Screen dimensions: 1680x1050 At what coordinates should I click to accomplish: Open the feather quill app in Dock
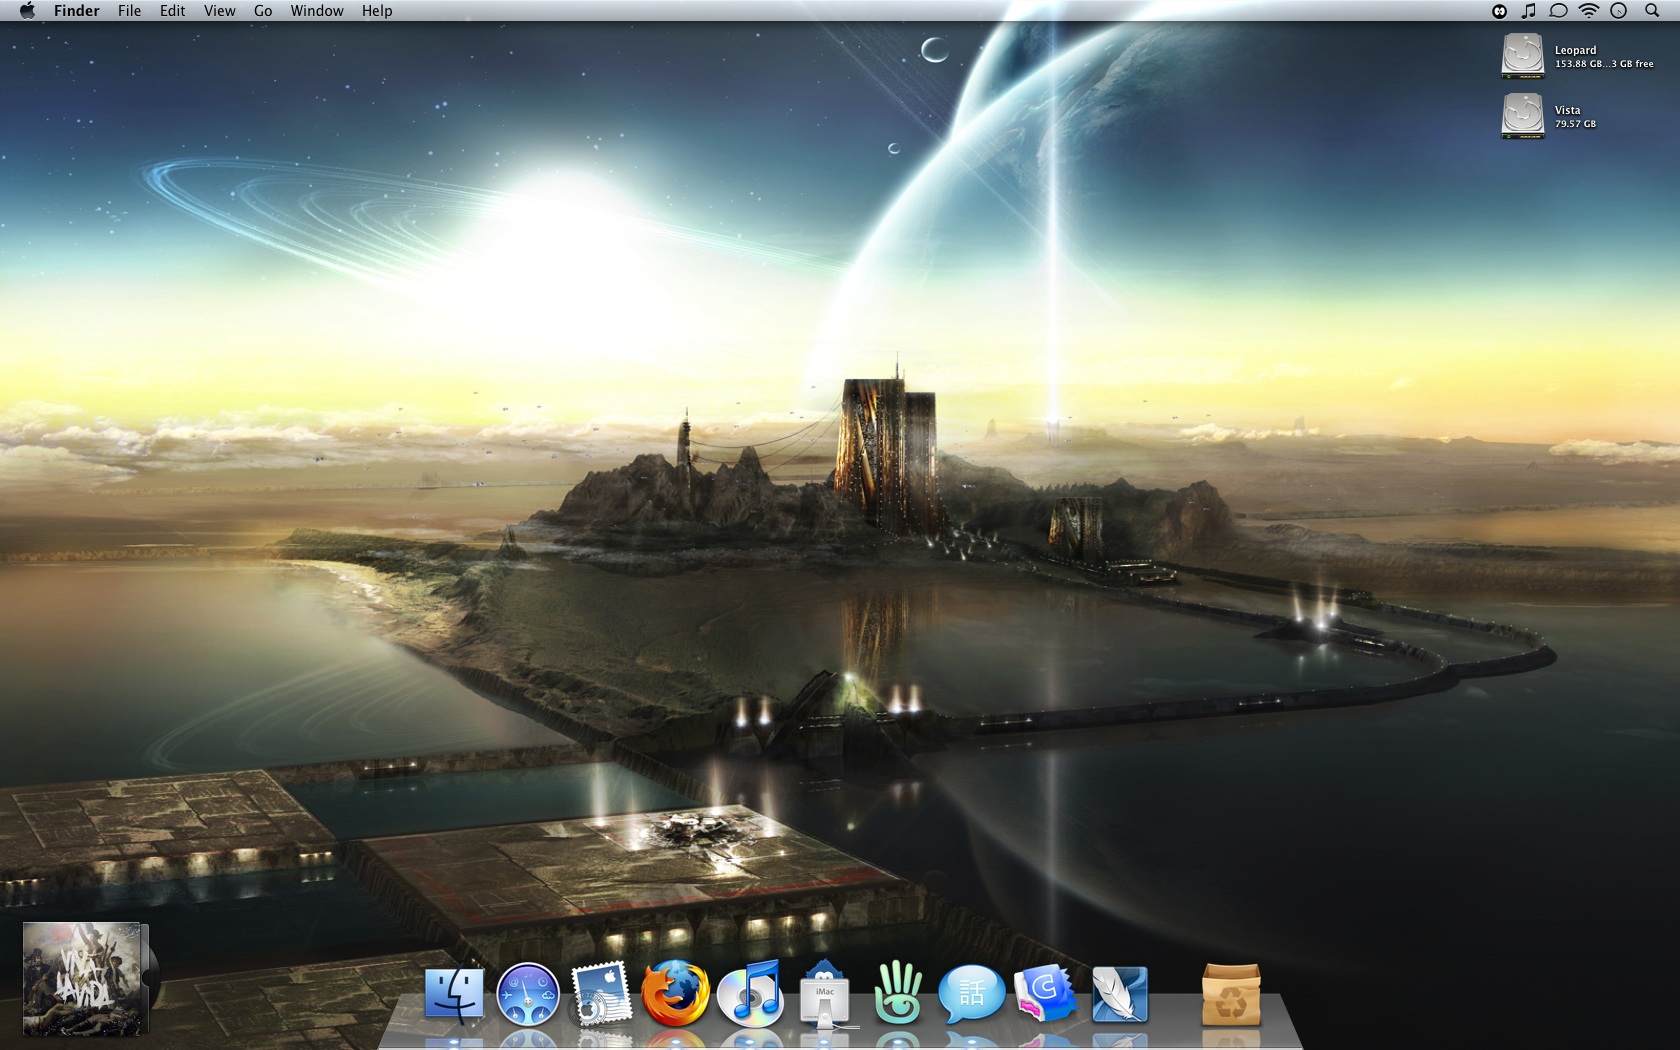pos(1120,994)
